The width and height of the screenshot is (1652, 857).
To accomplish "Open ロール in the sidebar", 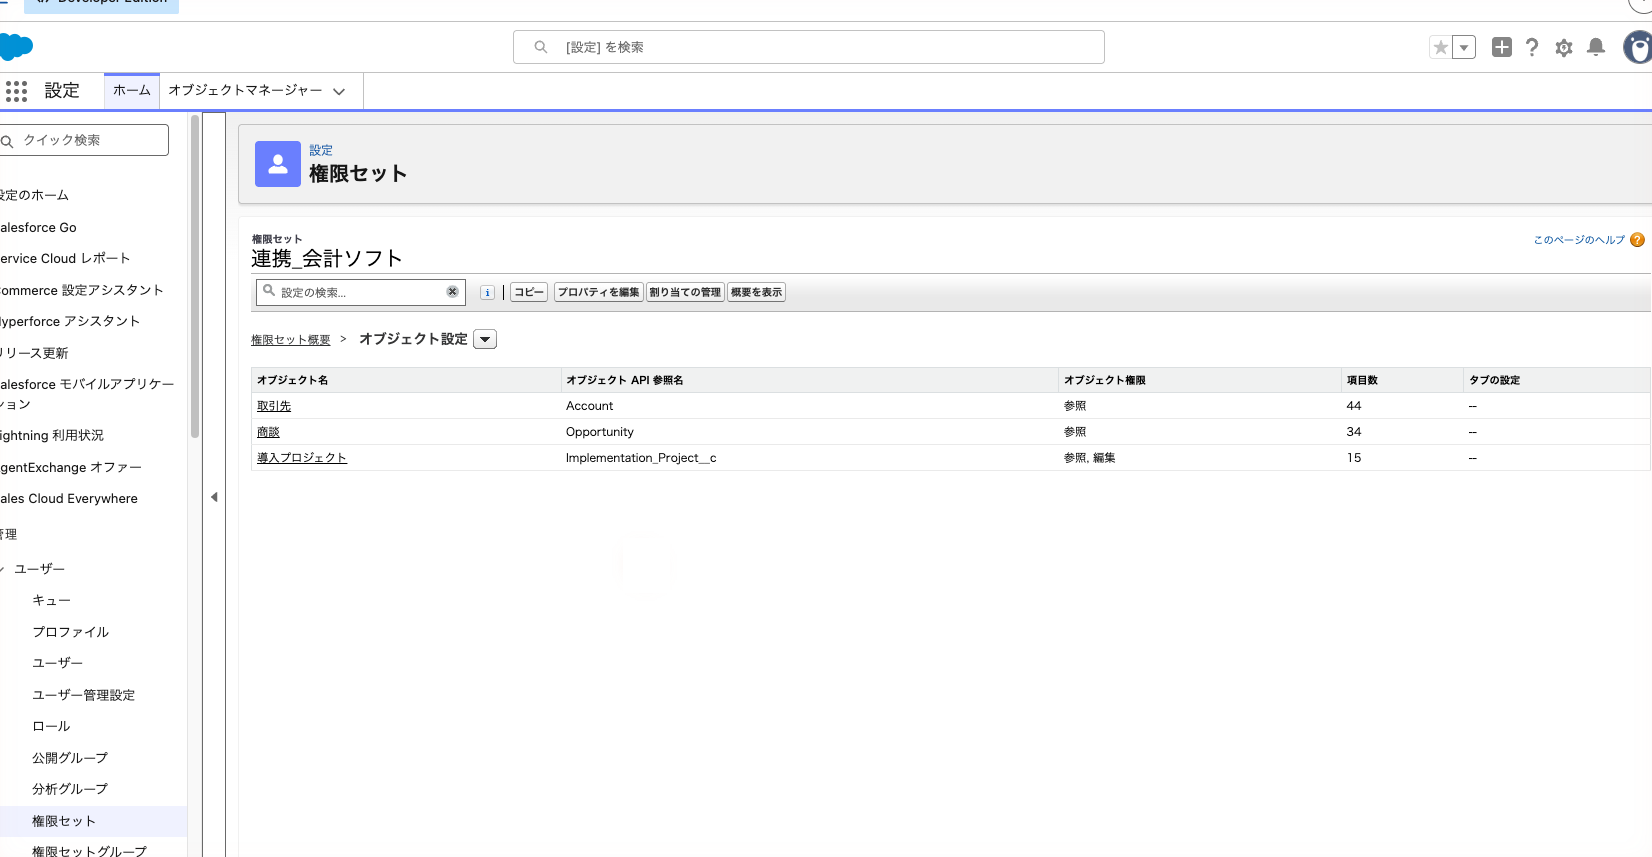I will [51, 726].
